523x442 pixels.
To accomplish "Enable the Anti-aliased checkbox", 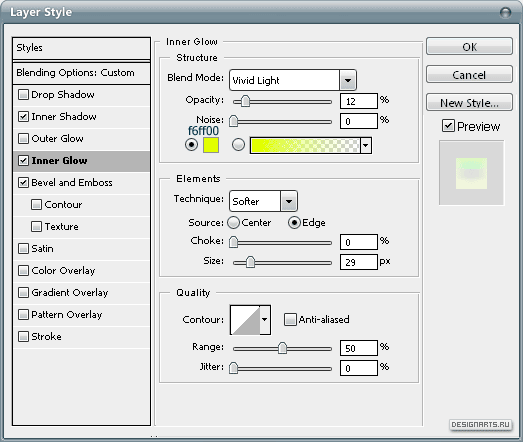I will point(290,320).
